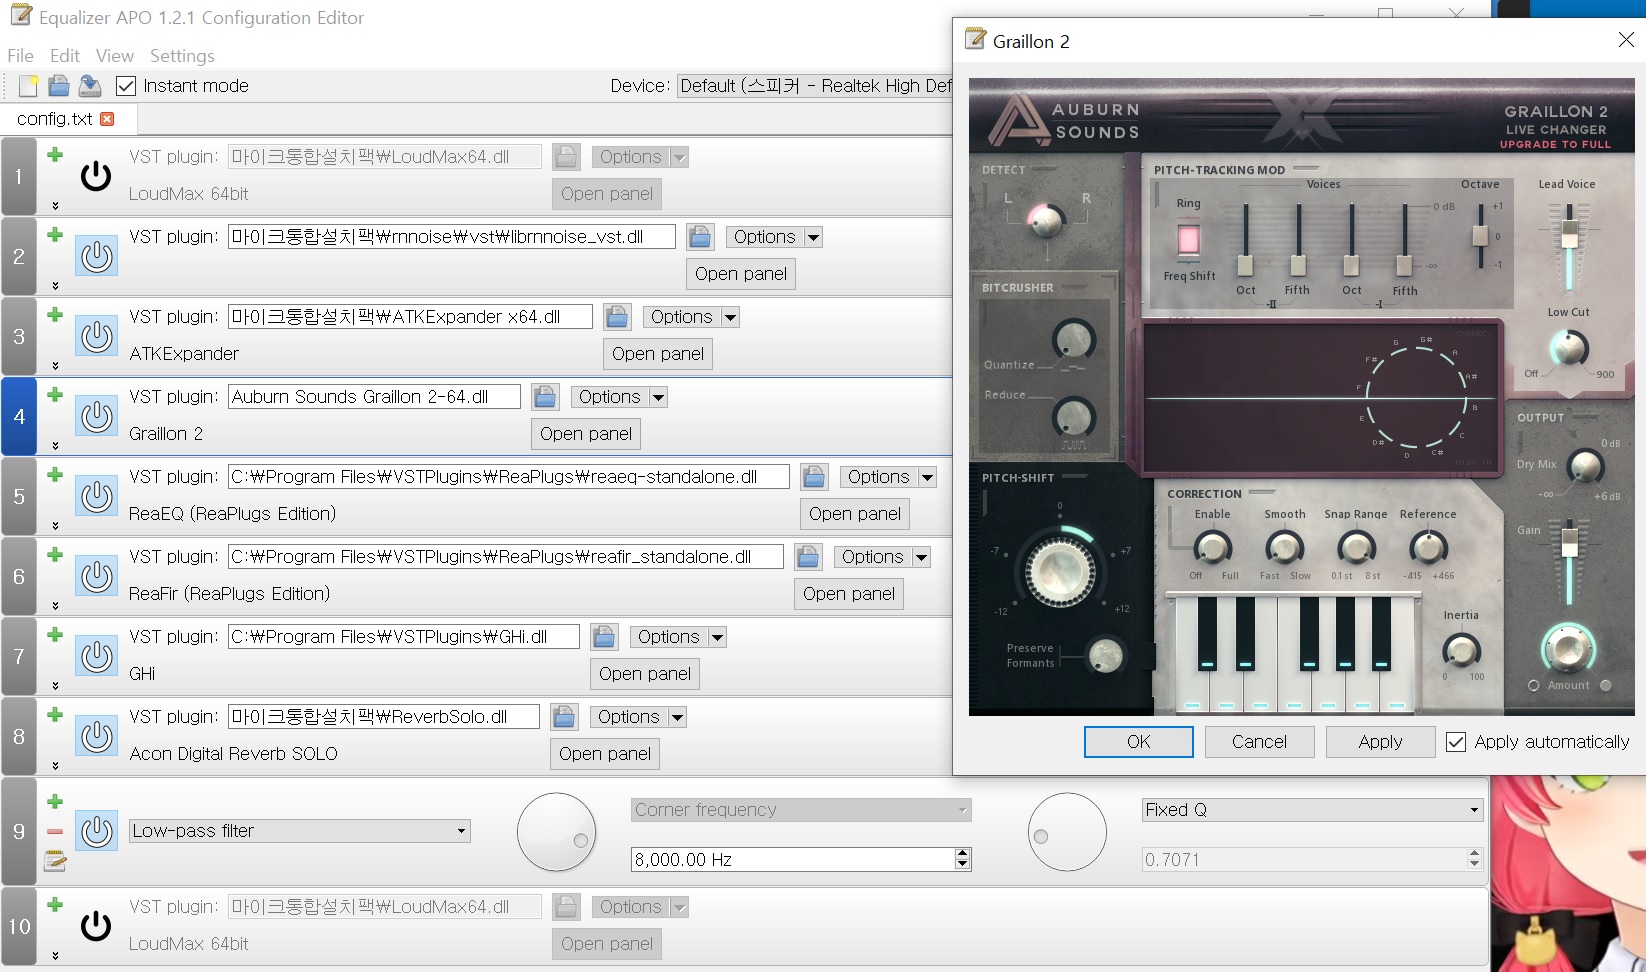Open Options dropdown for ReaEQ
The height and width of the screenshot is (972, 1646).
tap(888, 477)
